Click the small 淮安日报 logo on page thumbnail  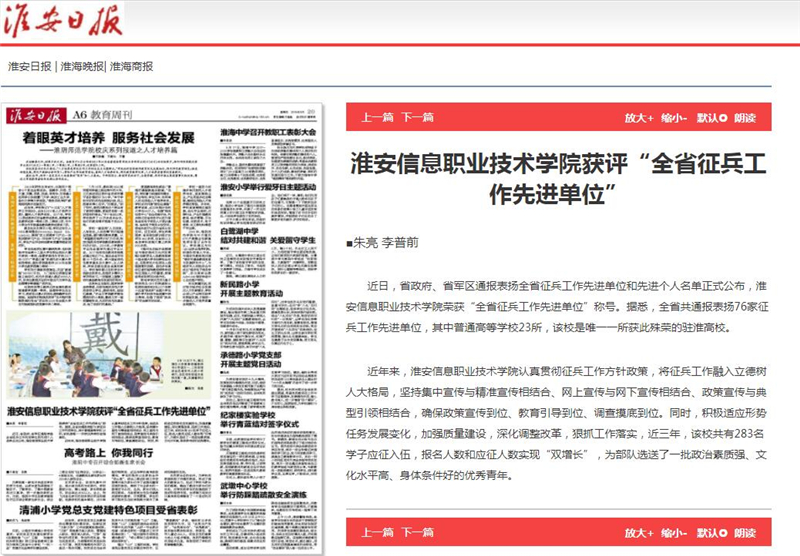click(37, 115)
